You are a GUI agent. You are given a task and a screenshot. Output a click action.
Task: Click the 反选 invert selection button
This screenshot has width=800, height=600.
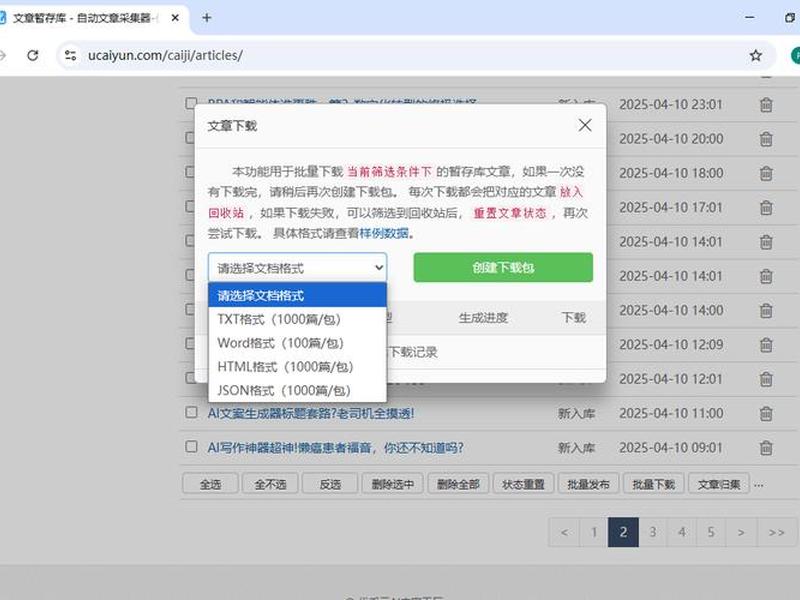pos(330,484)
